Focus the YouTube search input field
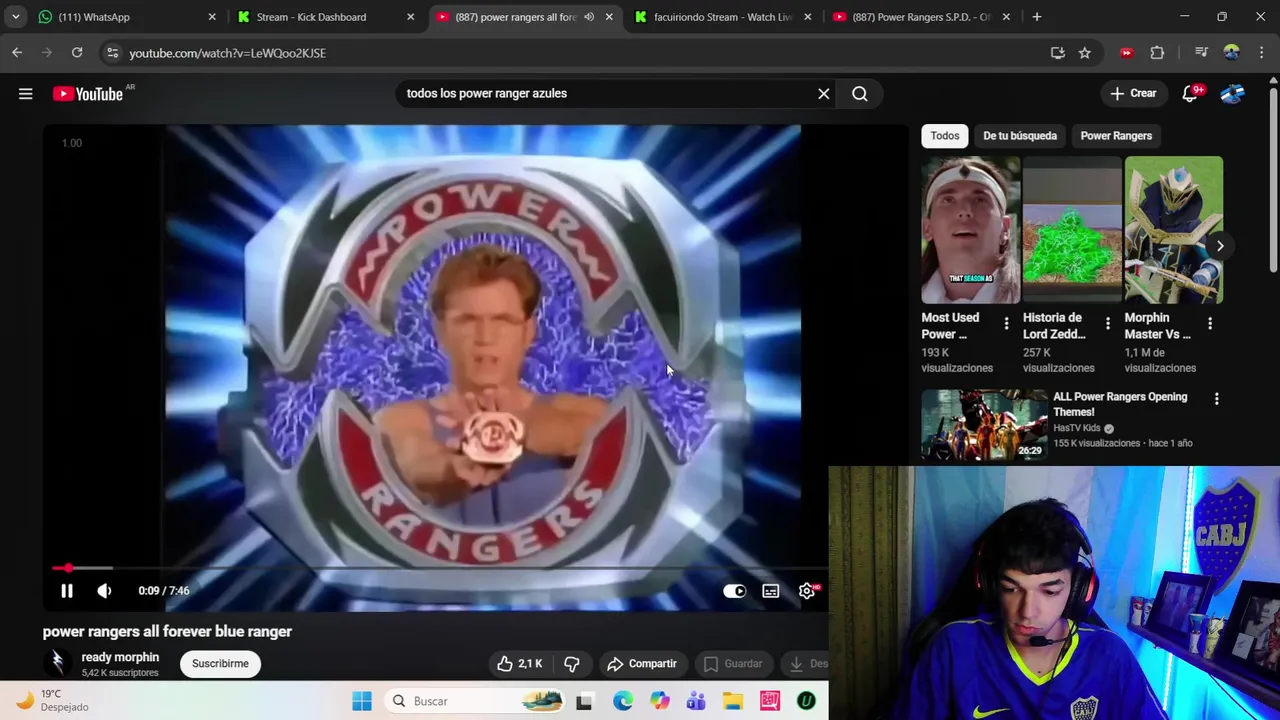This screenshot has height=720, width=1280. pyautogui.click(x=605, y=93)
